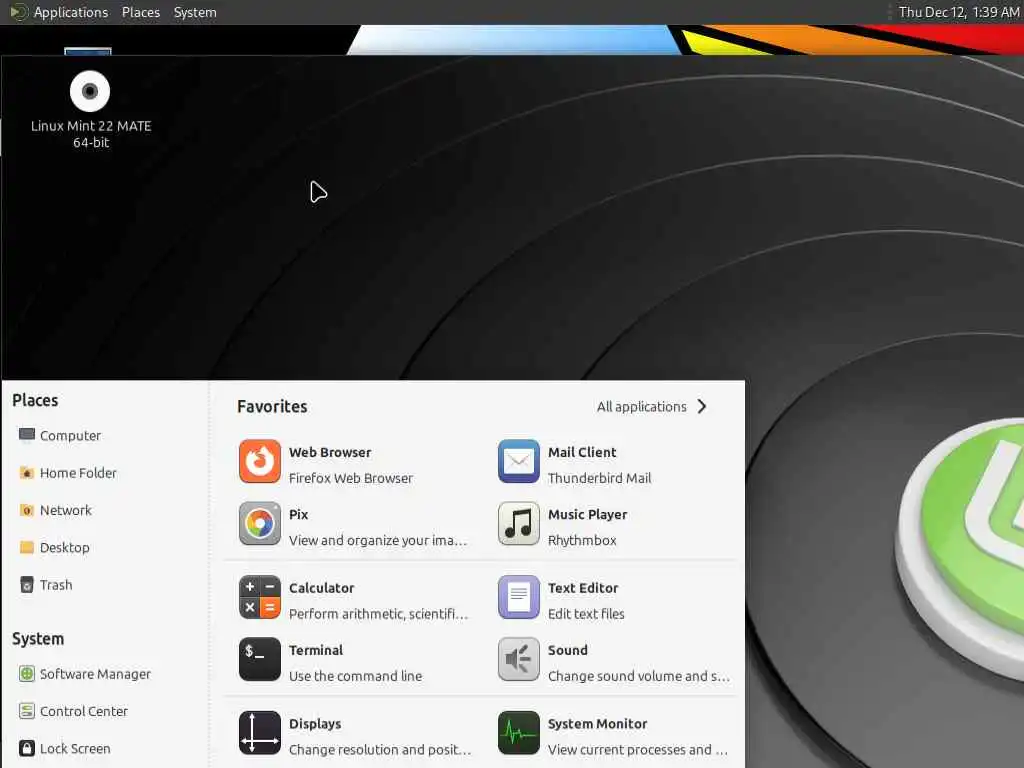Image resolution: width=1024 pixels, height=768 pixels.
Task: Click the 'System' heading in the menu
Action: tap(38, 639)
